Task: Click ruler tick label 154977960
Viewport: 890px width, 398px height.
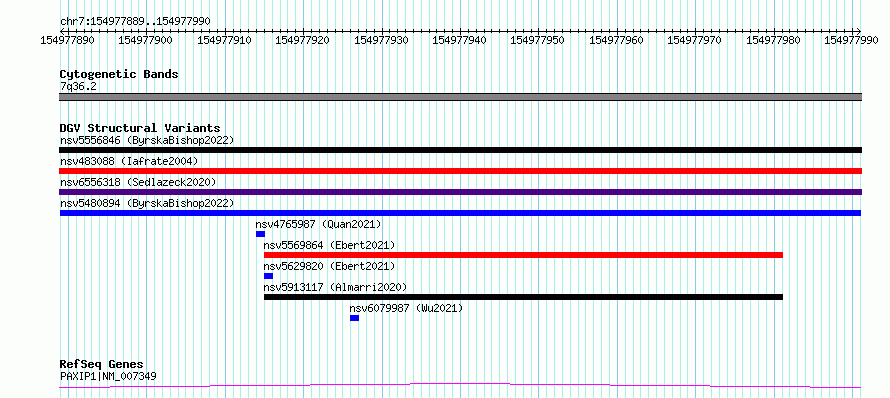Action: (616, 40)
